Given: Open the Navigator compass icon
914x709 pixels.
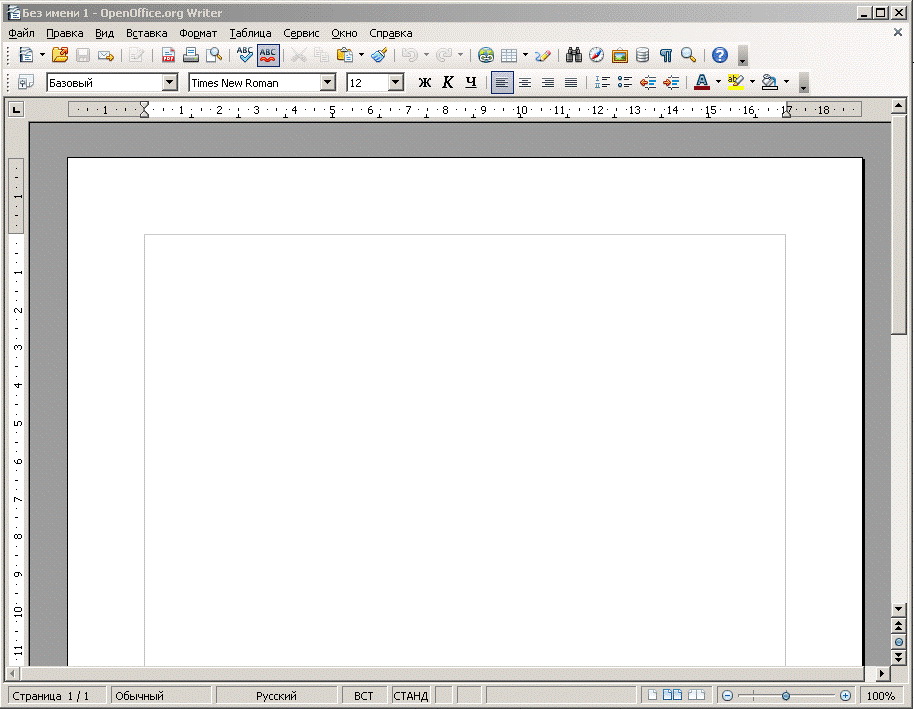Looking at the screenshot, I should click(596, 55).
